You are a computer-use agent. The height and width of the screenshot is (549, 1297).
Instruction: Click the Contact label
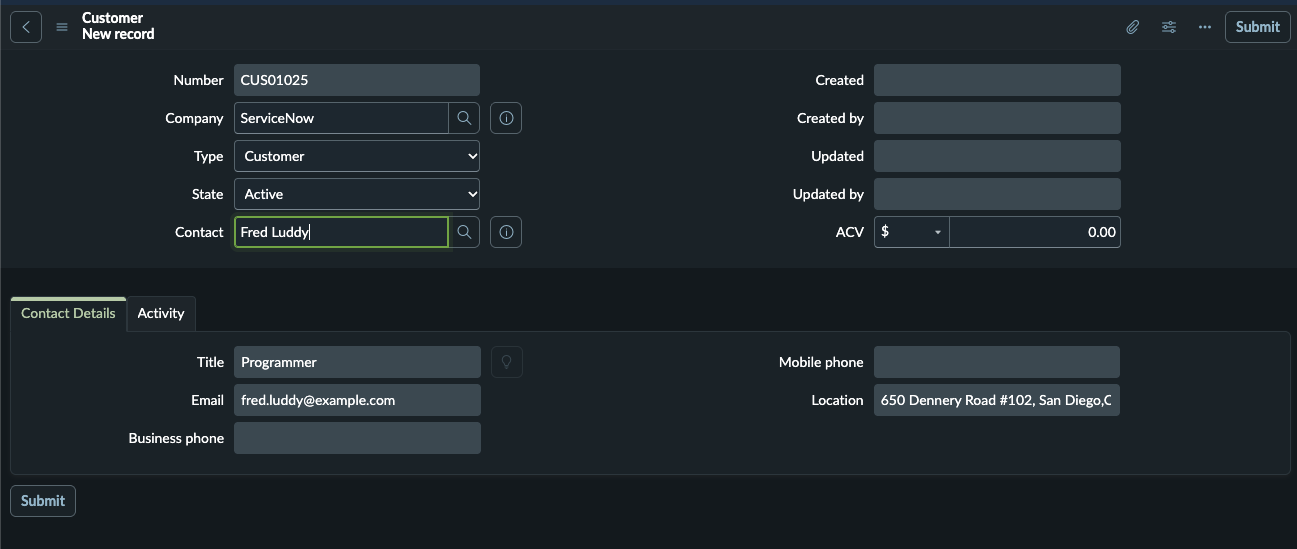point(199,232)
